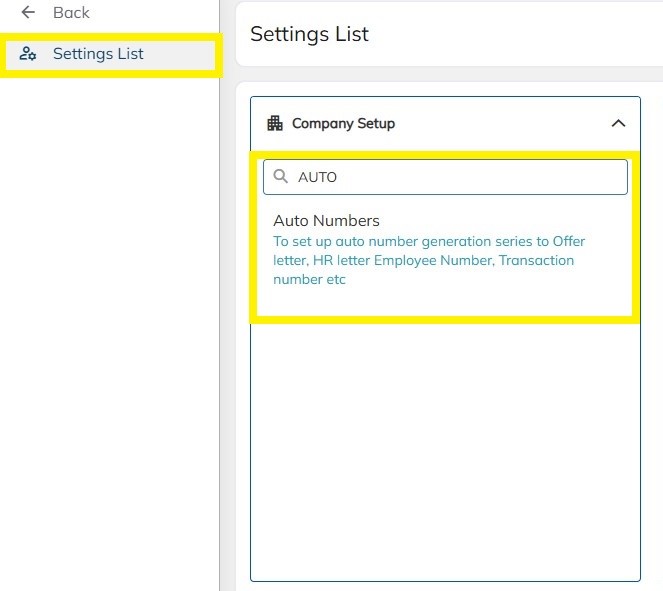Open the Auto Numbers setting

pyautogui.click(x=326, y=221)
